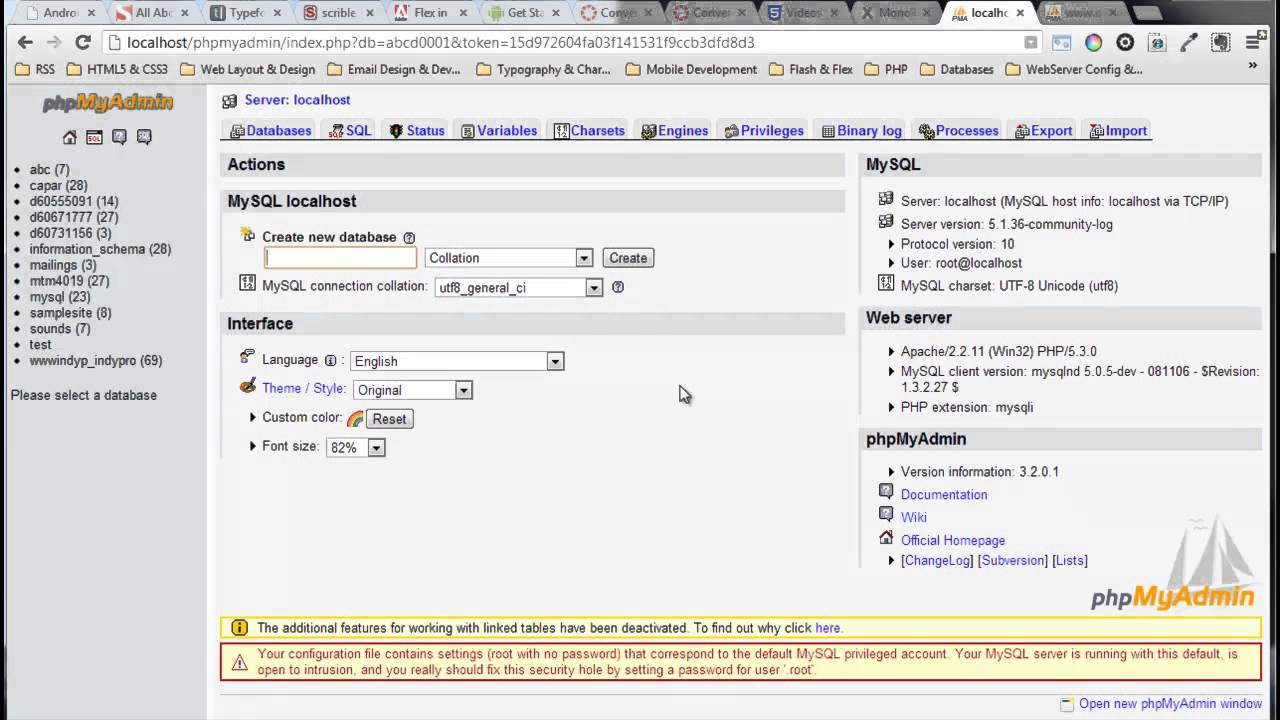Viewport: 1280px width, 720px height.
Task: Click the MySQL documentation icon in sidebar
Action: (x=144, y=137)
